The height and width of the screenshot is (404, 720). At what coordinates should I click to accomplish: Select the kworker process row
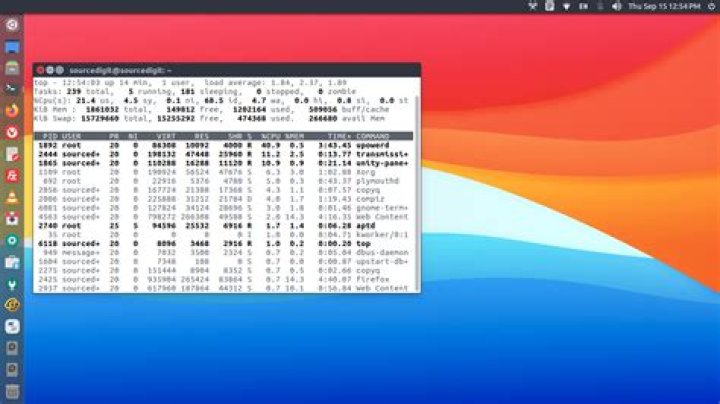tap(223, 235)
